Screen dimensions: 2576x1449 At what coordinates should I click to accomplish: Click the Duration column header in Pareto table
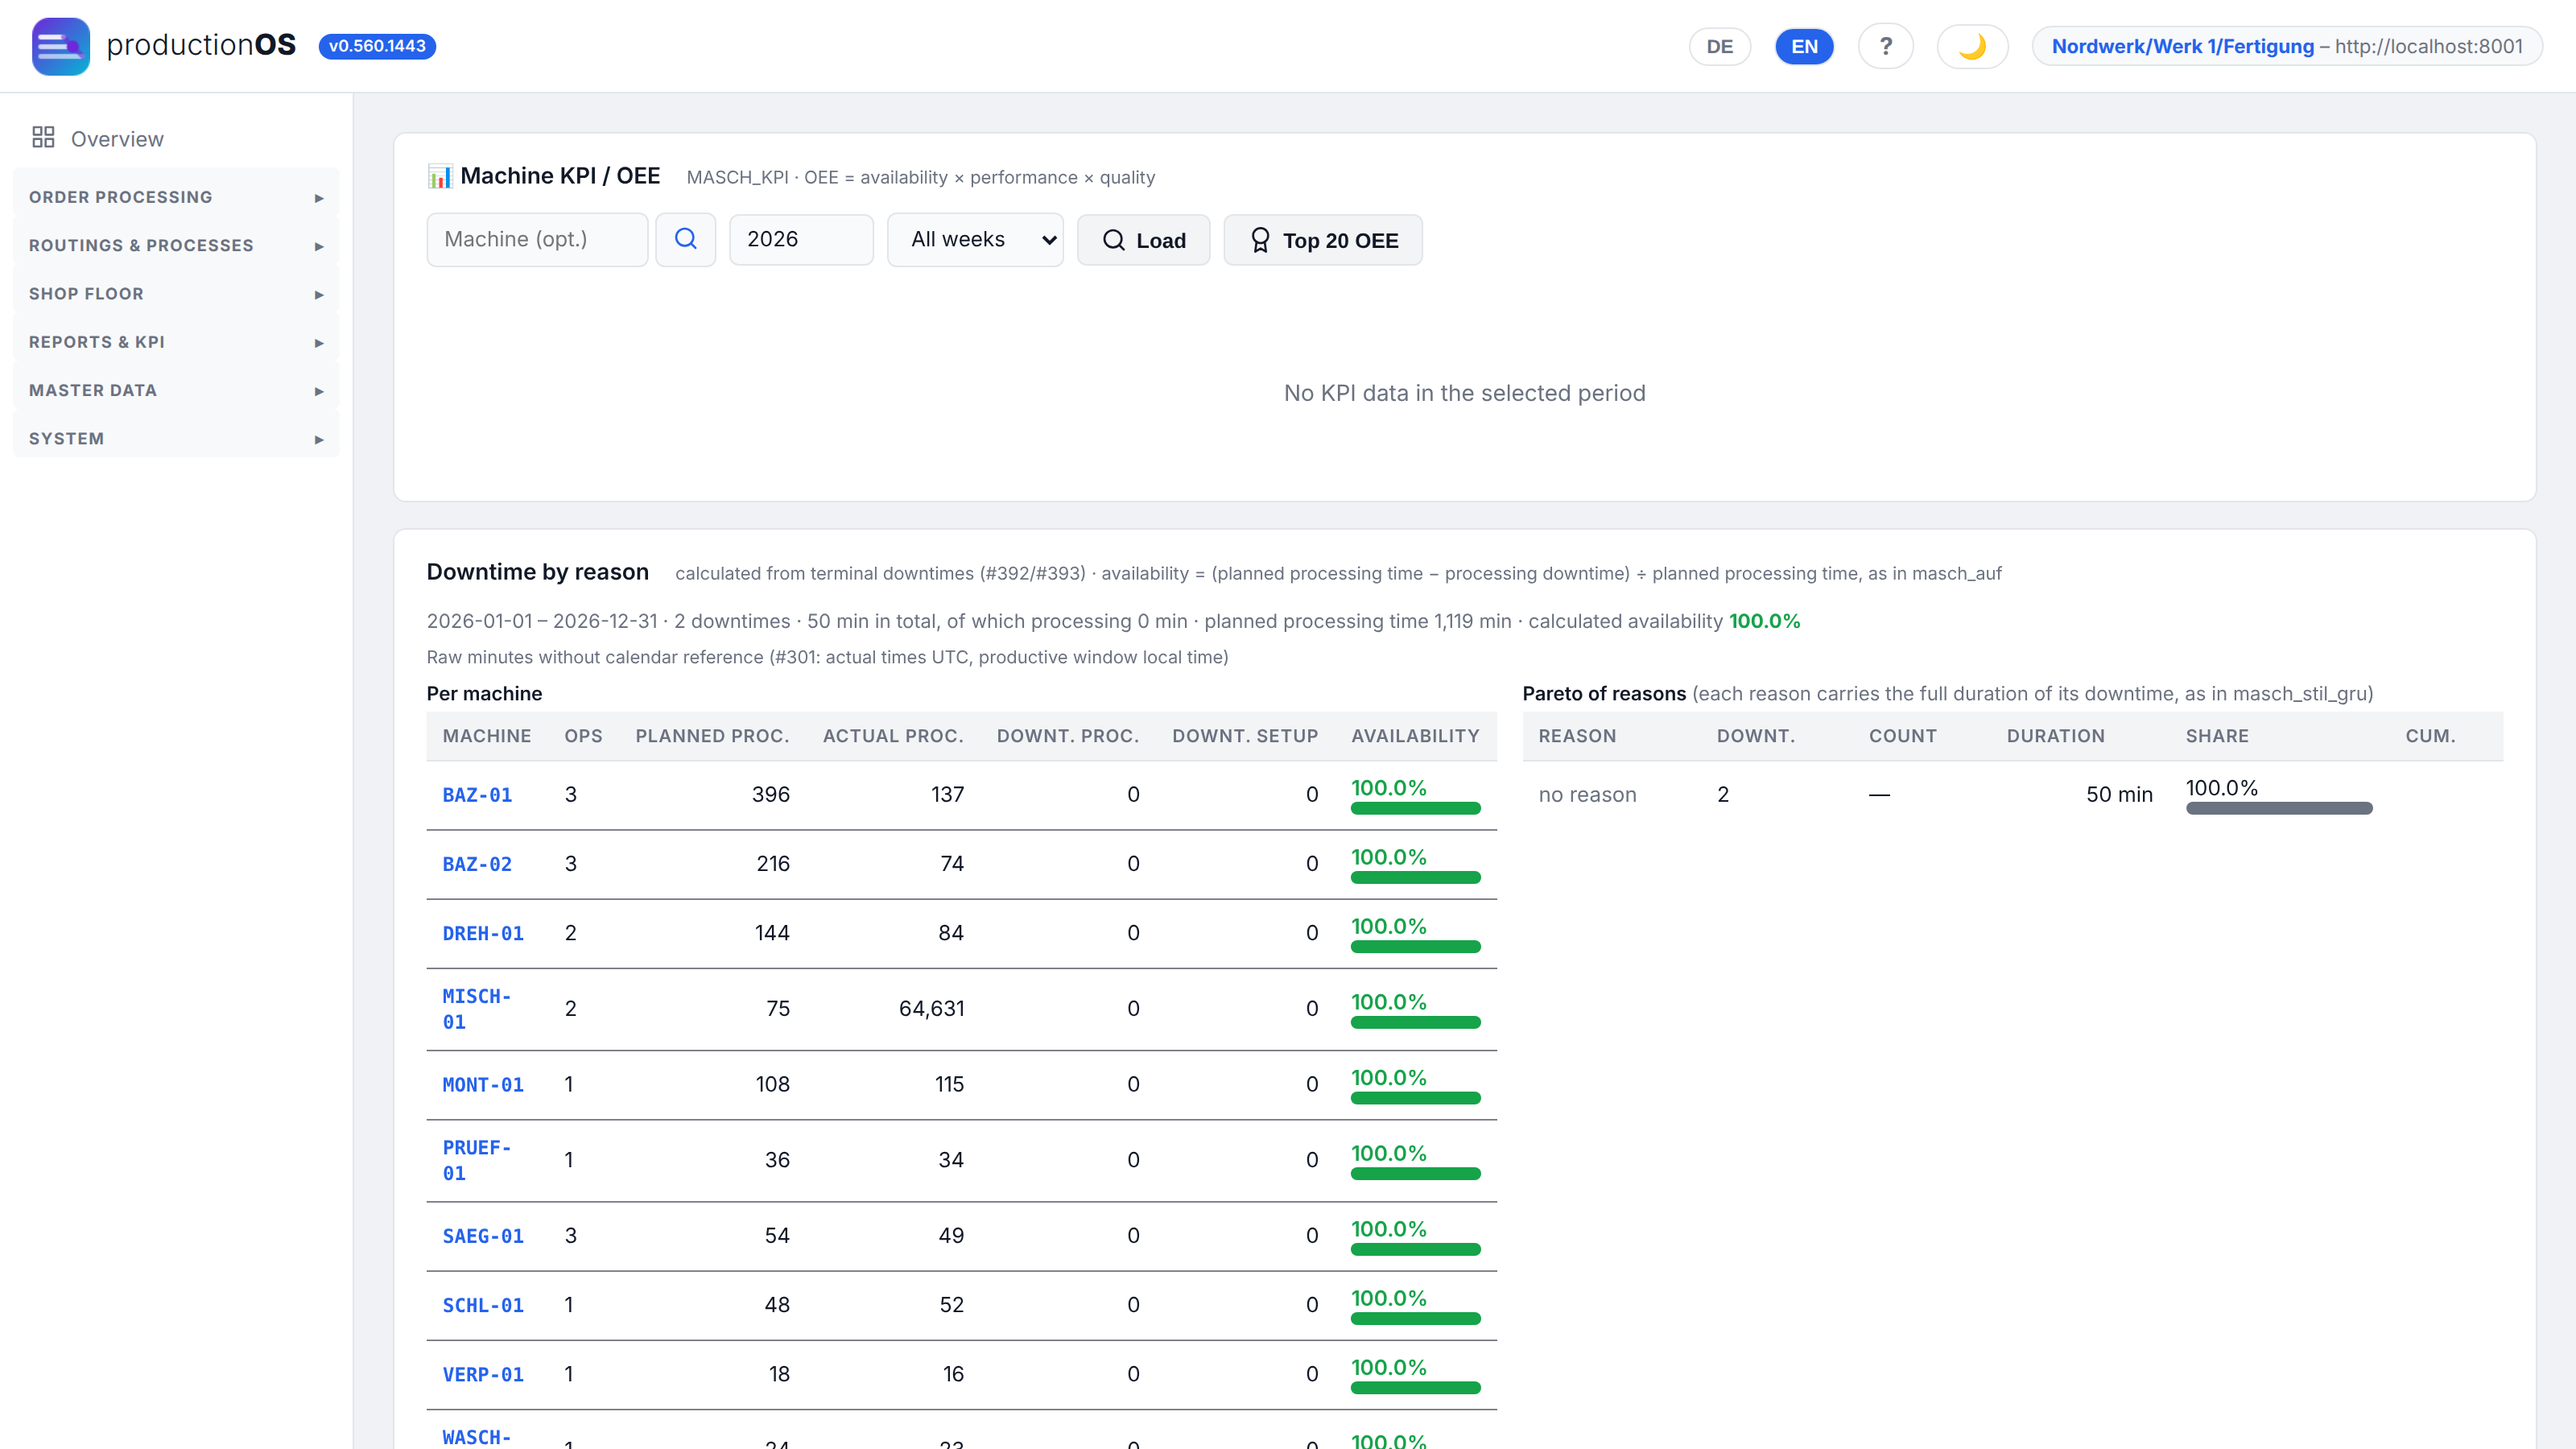pyautogui.click(x=2055, y=736)
